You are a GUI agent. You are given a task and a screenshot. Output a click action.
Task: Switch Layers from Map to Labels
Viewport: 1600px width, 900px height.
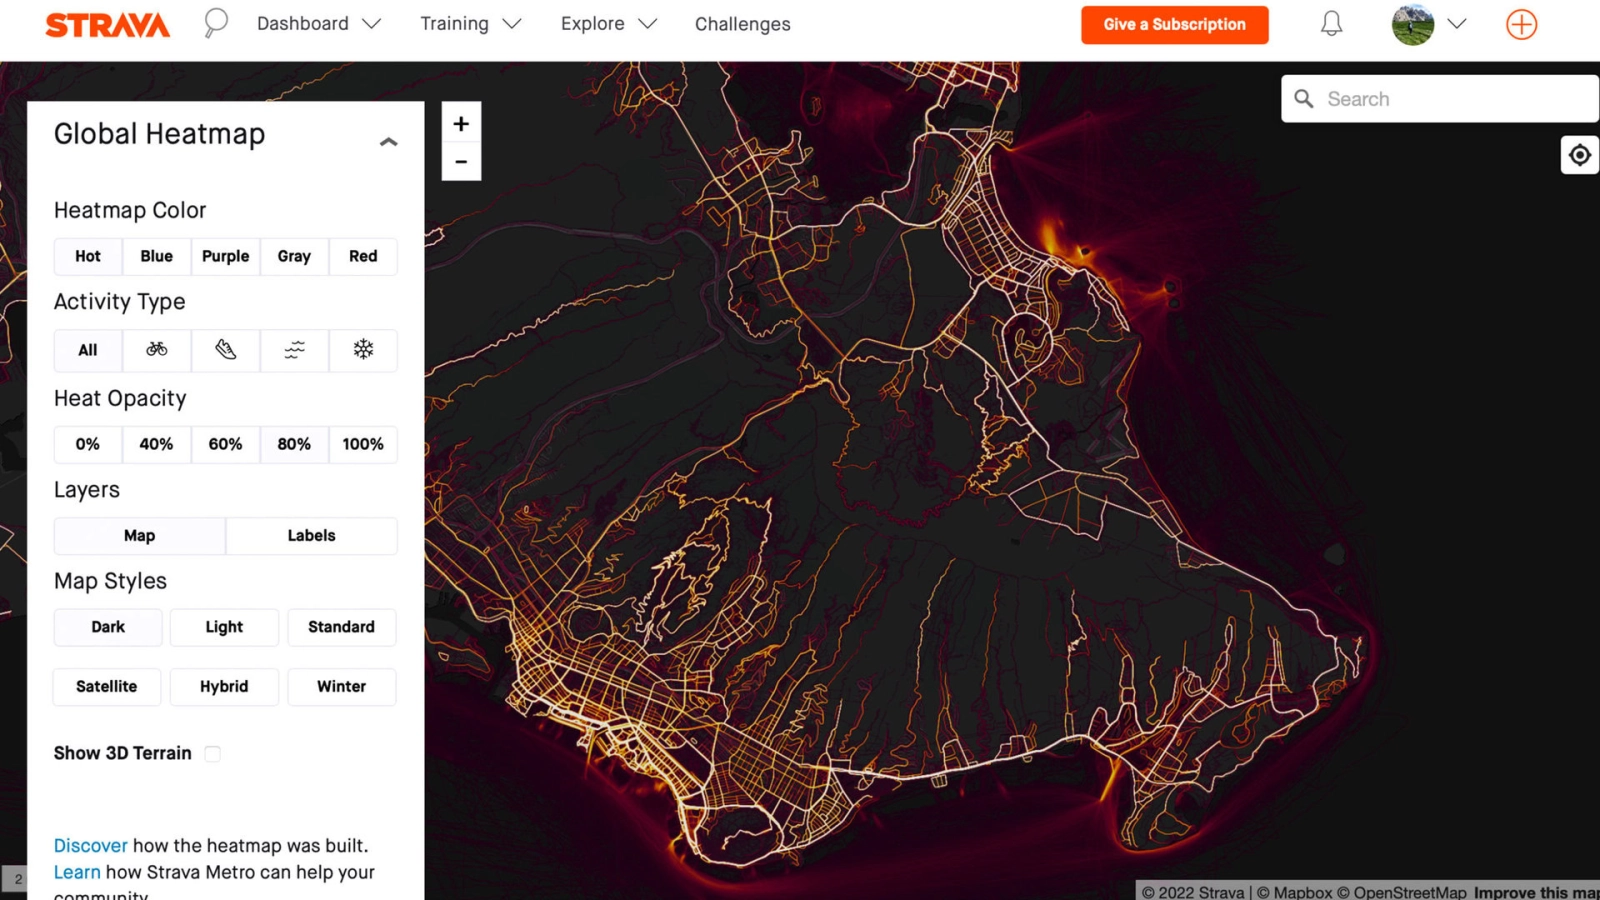[311, 535]
